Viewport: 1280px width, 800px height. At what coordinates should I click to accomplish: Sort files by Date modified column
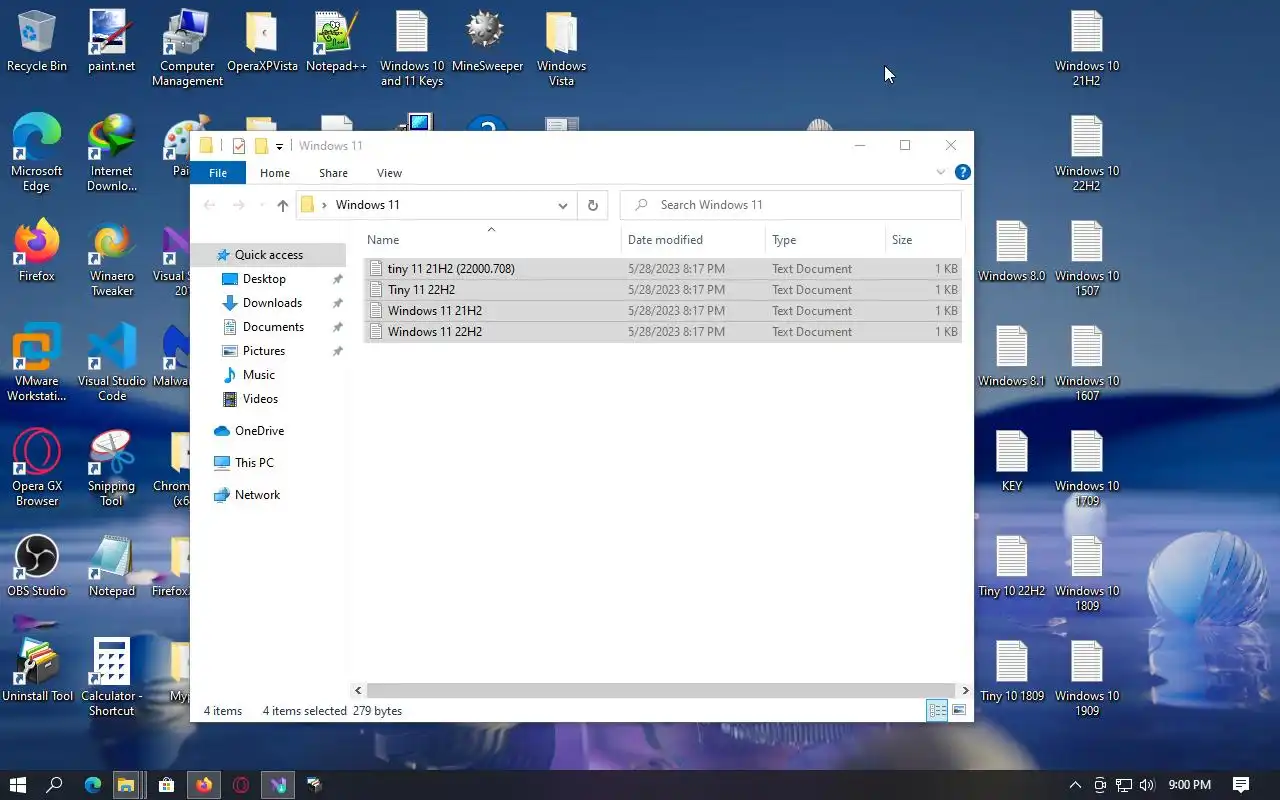693,240
